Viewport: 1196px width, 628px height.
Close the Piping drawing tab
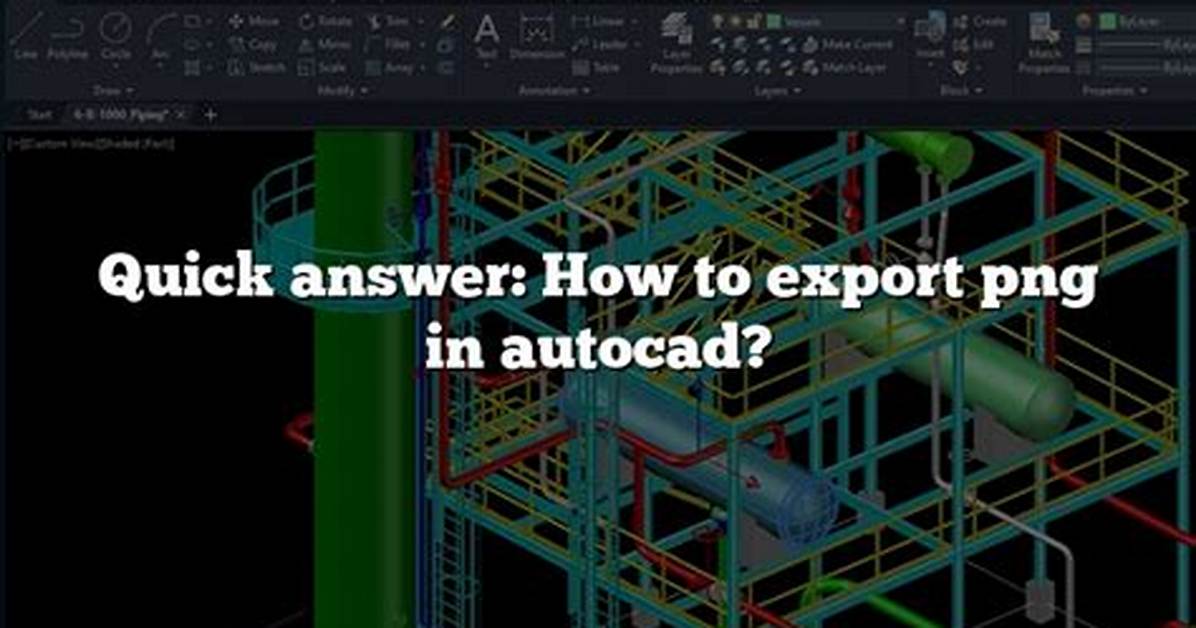pyautogui.click(x=181, y=115)
